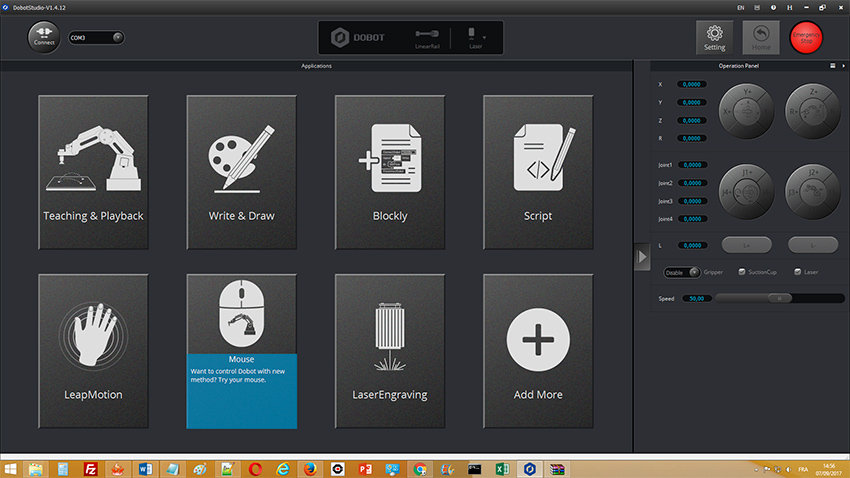
Task: Hit the red Emergency Stop button
Action: (806, 37)
